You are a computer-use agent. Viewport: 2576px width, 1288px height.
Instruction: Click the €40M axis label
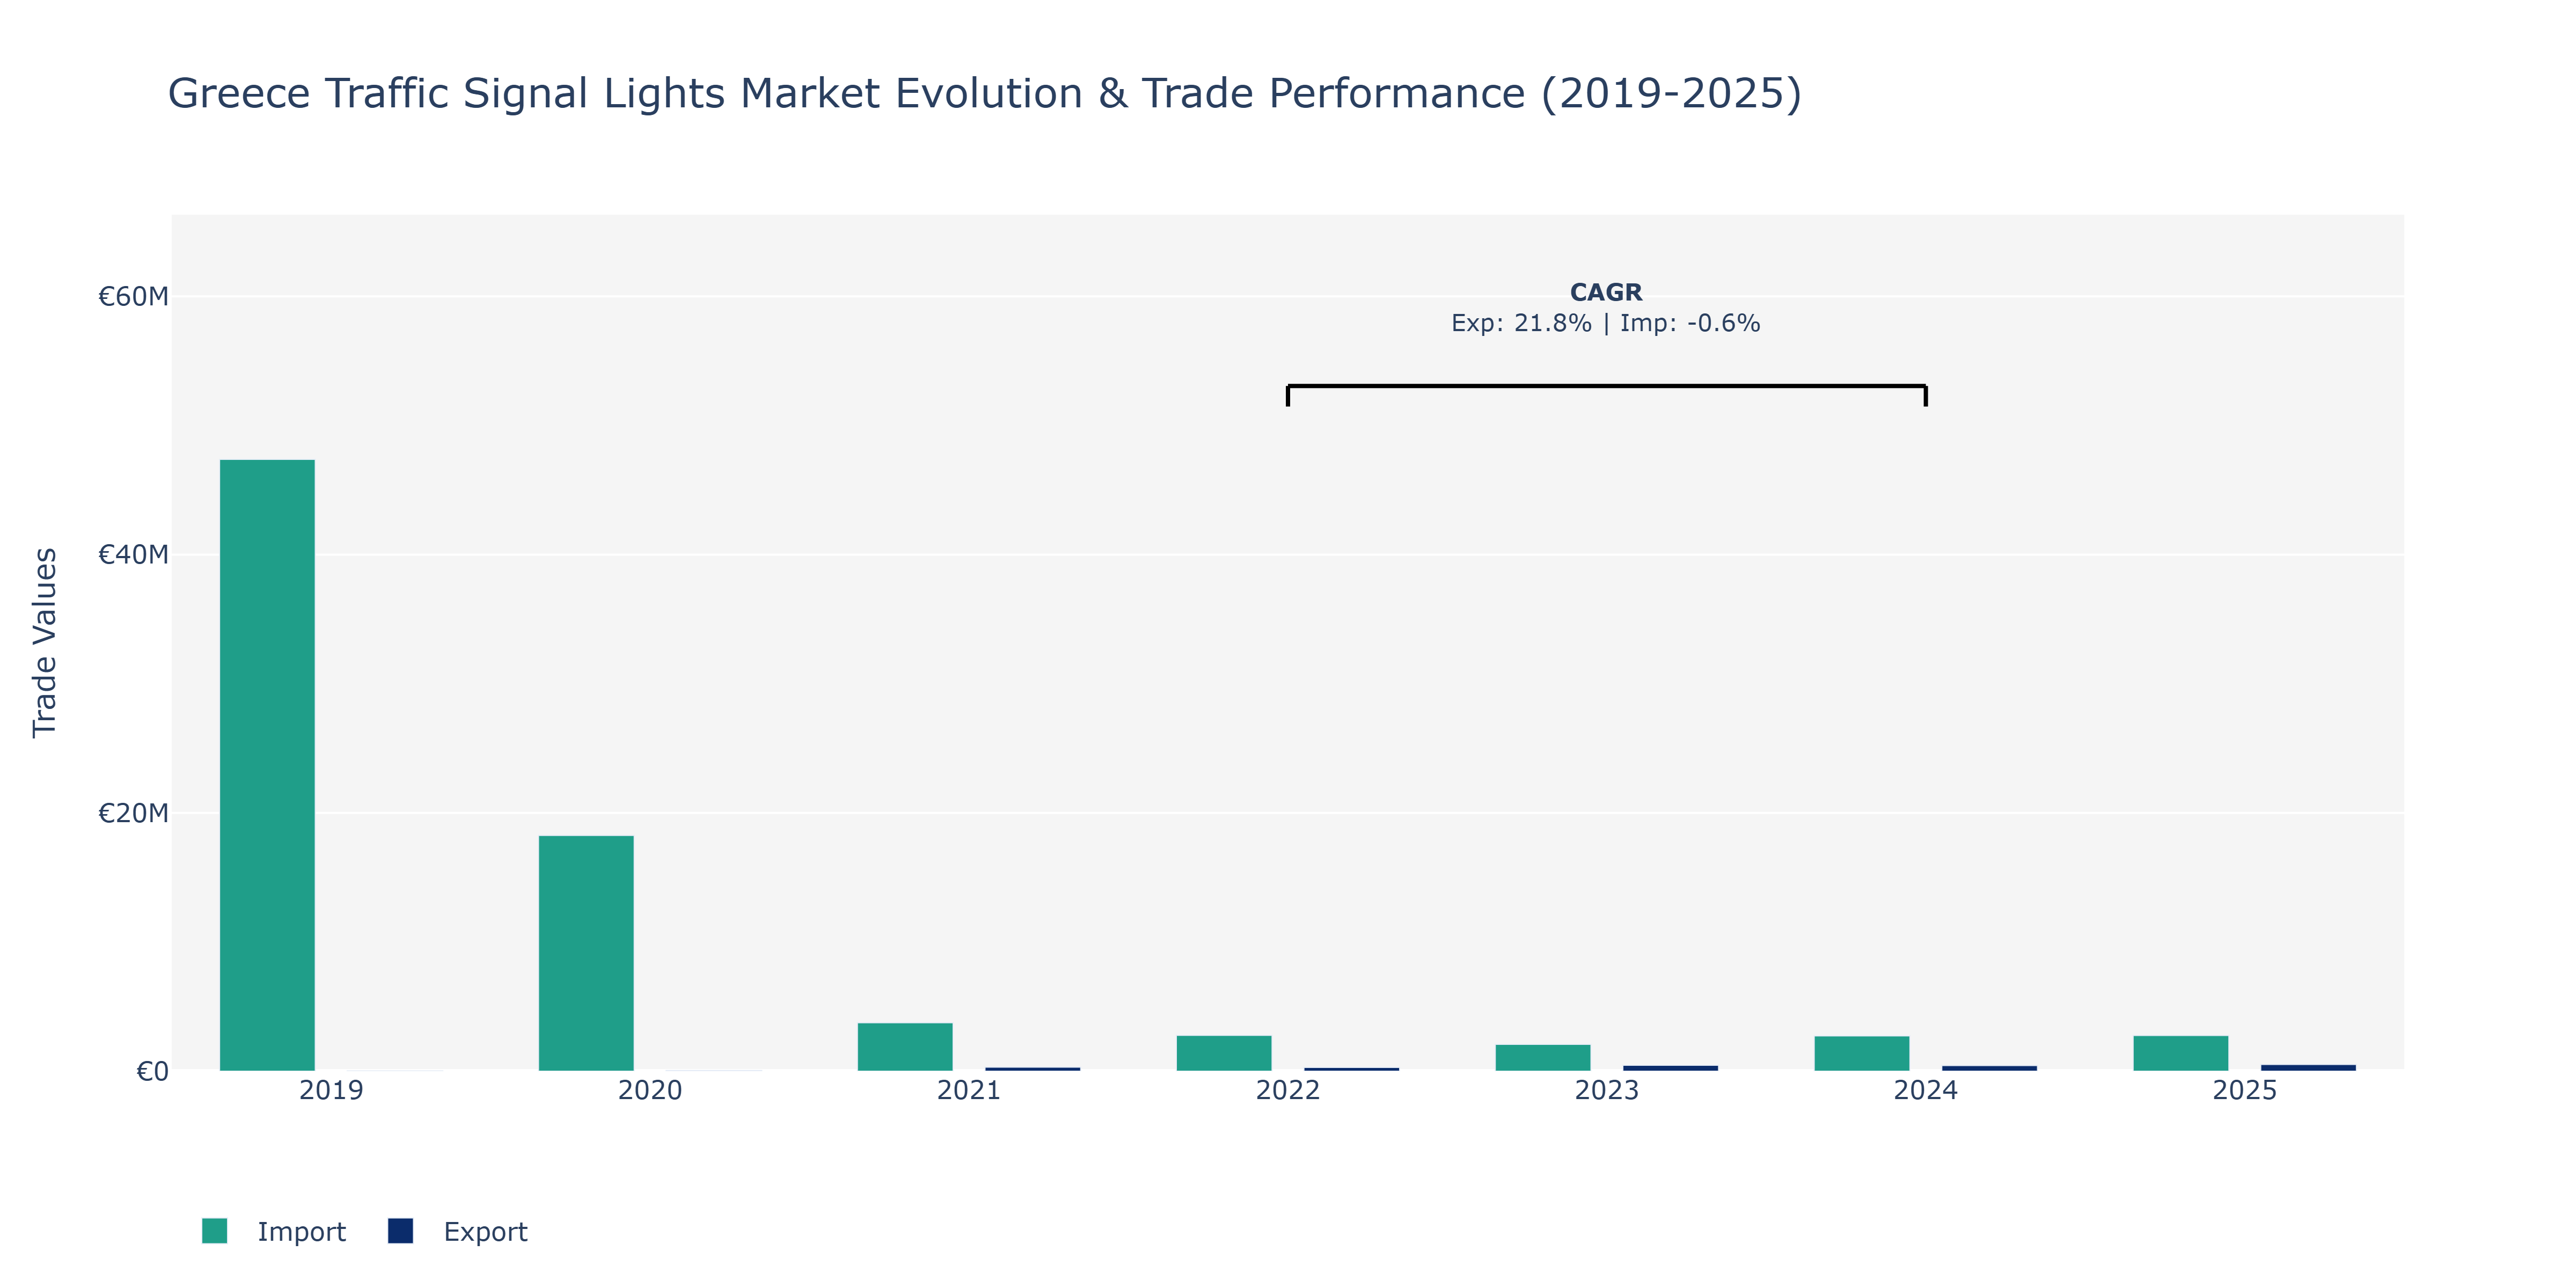(x=133, y=554)
